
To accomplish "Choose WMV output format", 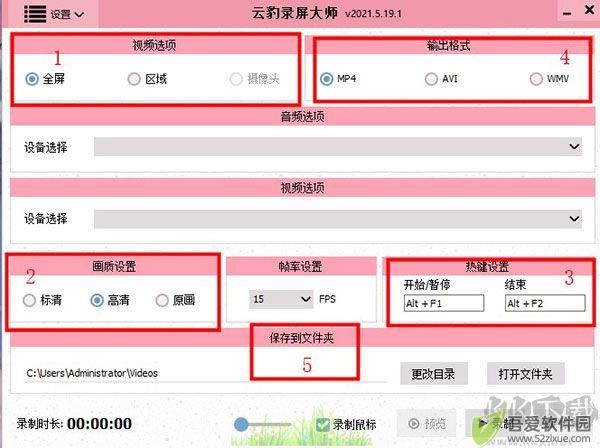I will (x=536, y=79).
